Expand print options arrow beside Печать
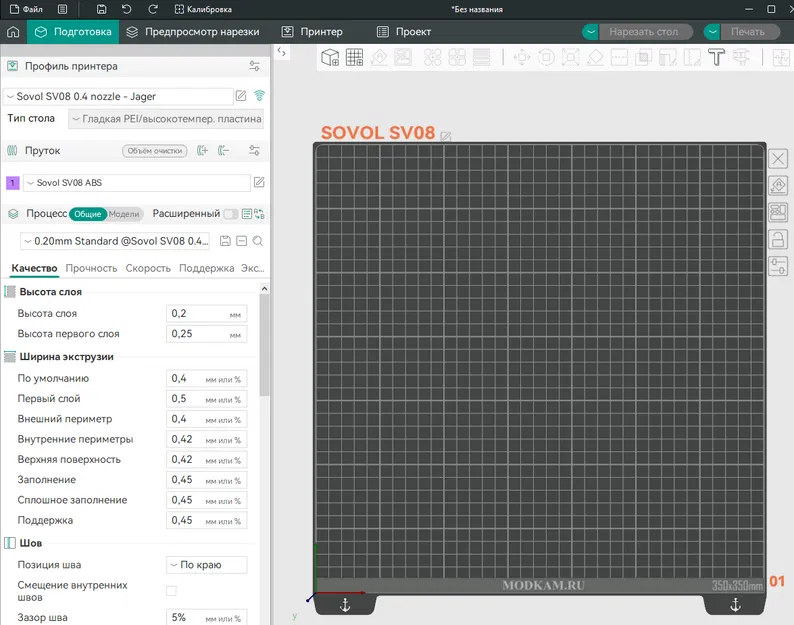 pos(712,32)
